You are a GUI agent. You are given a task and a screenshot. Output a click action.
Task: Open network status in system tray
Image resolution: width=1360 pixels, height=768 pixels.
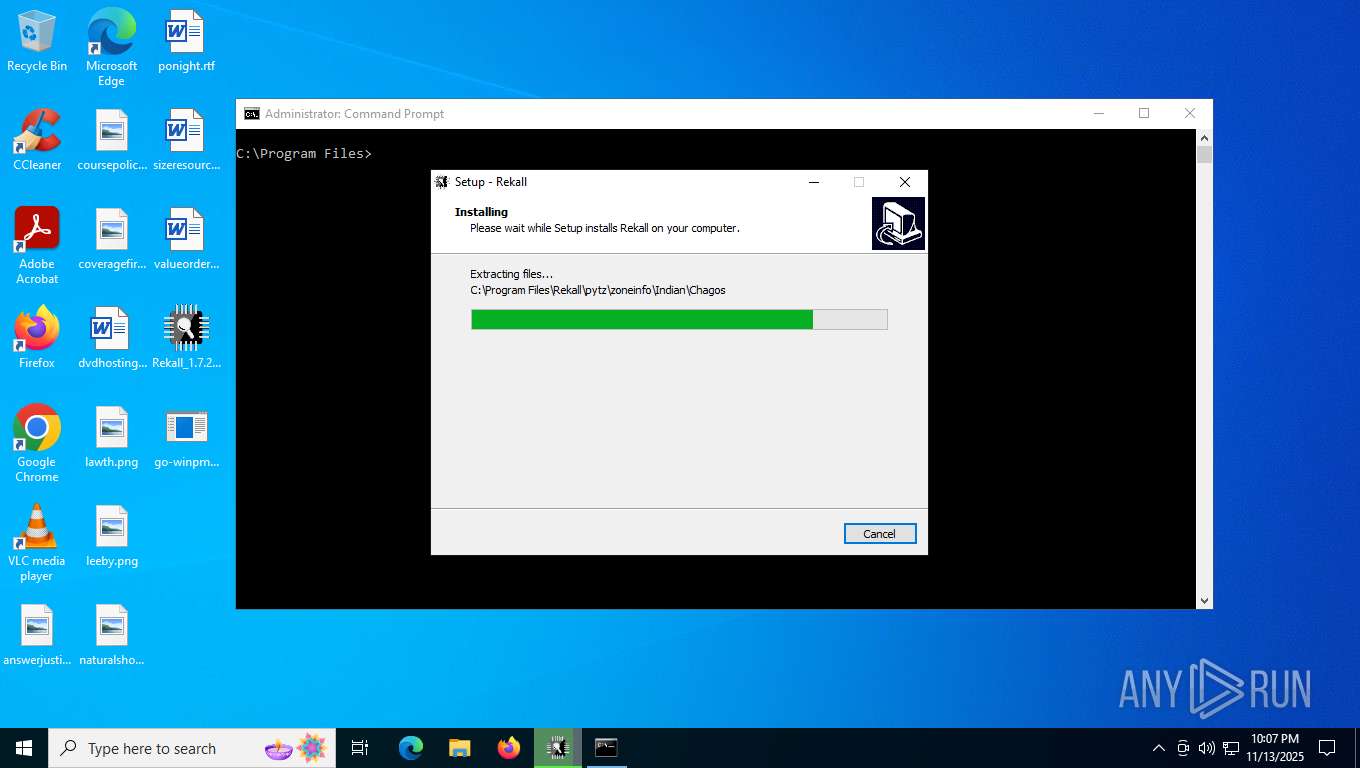(1231, 748)
